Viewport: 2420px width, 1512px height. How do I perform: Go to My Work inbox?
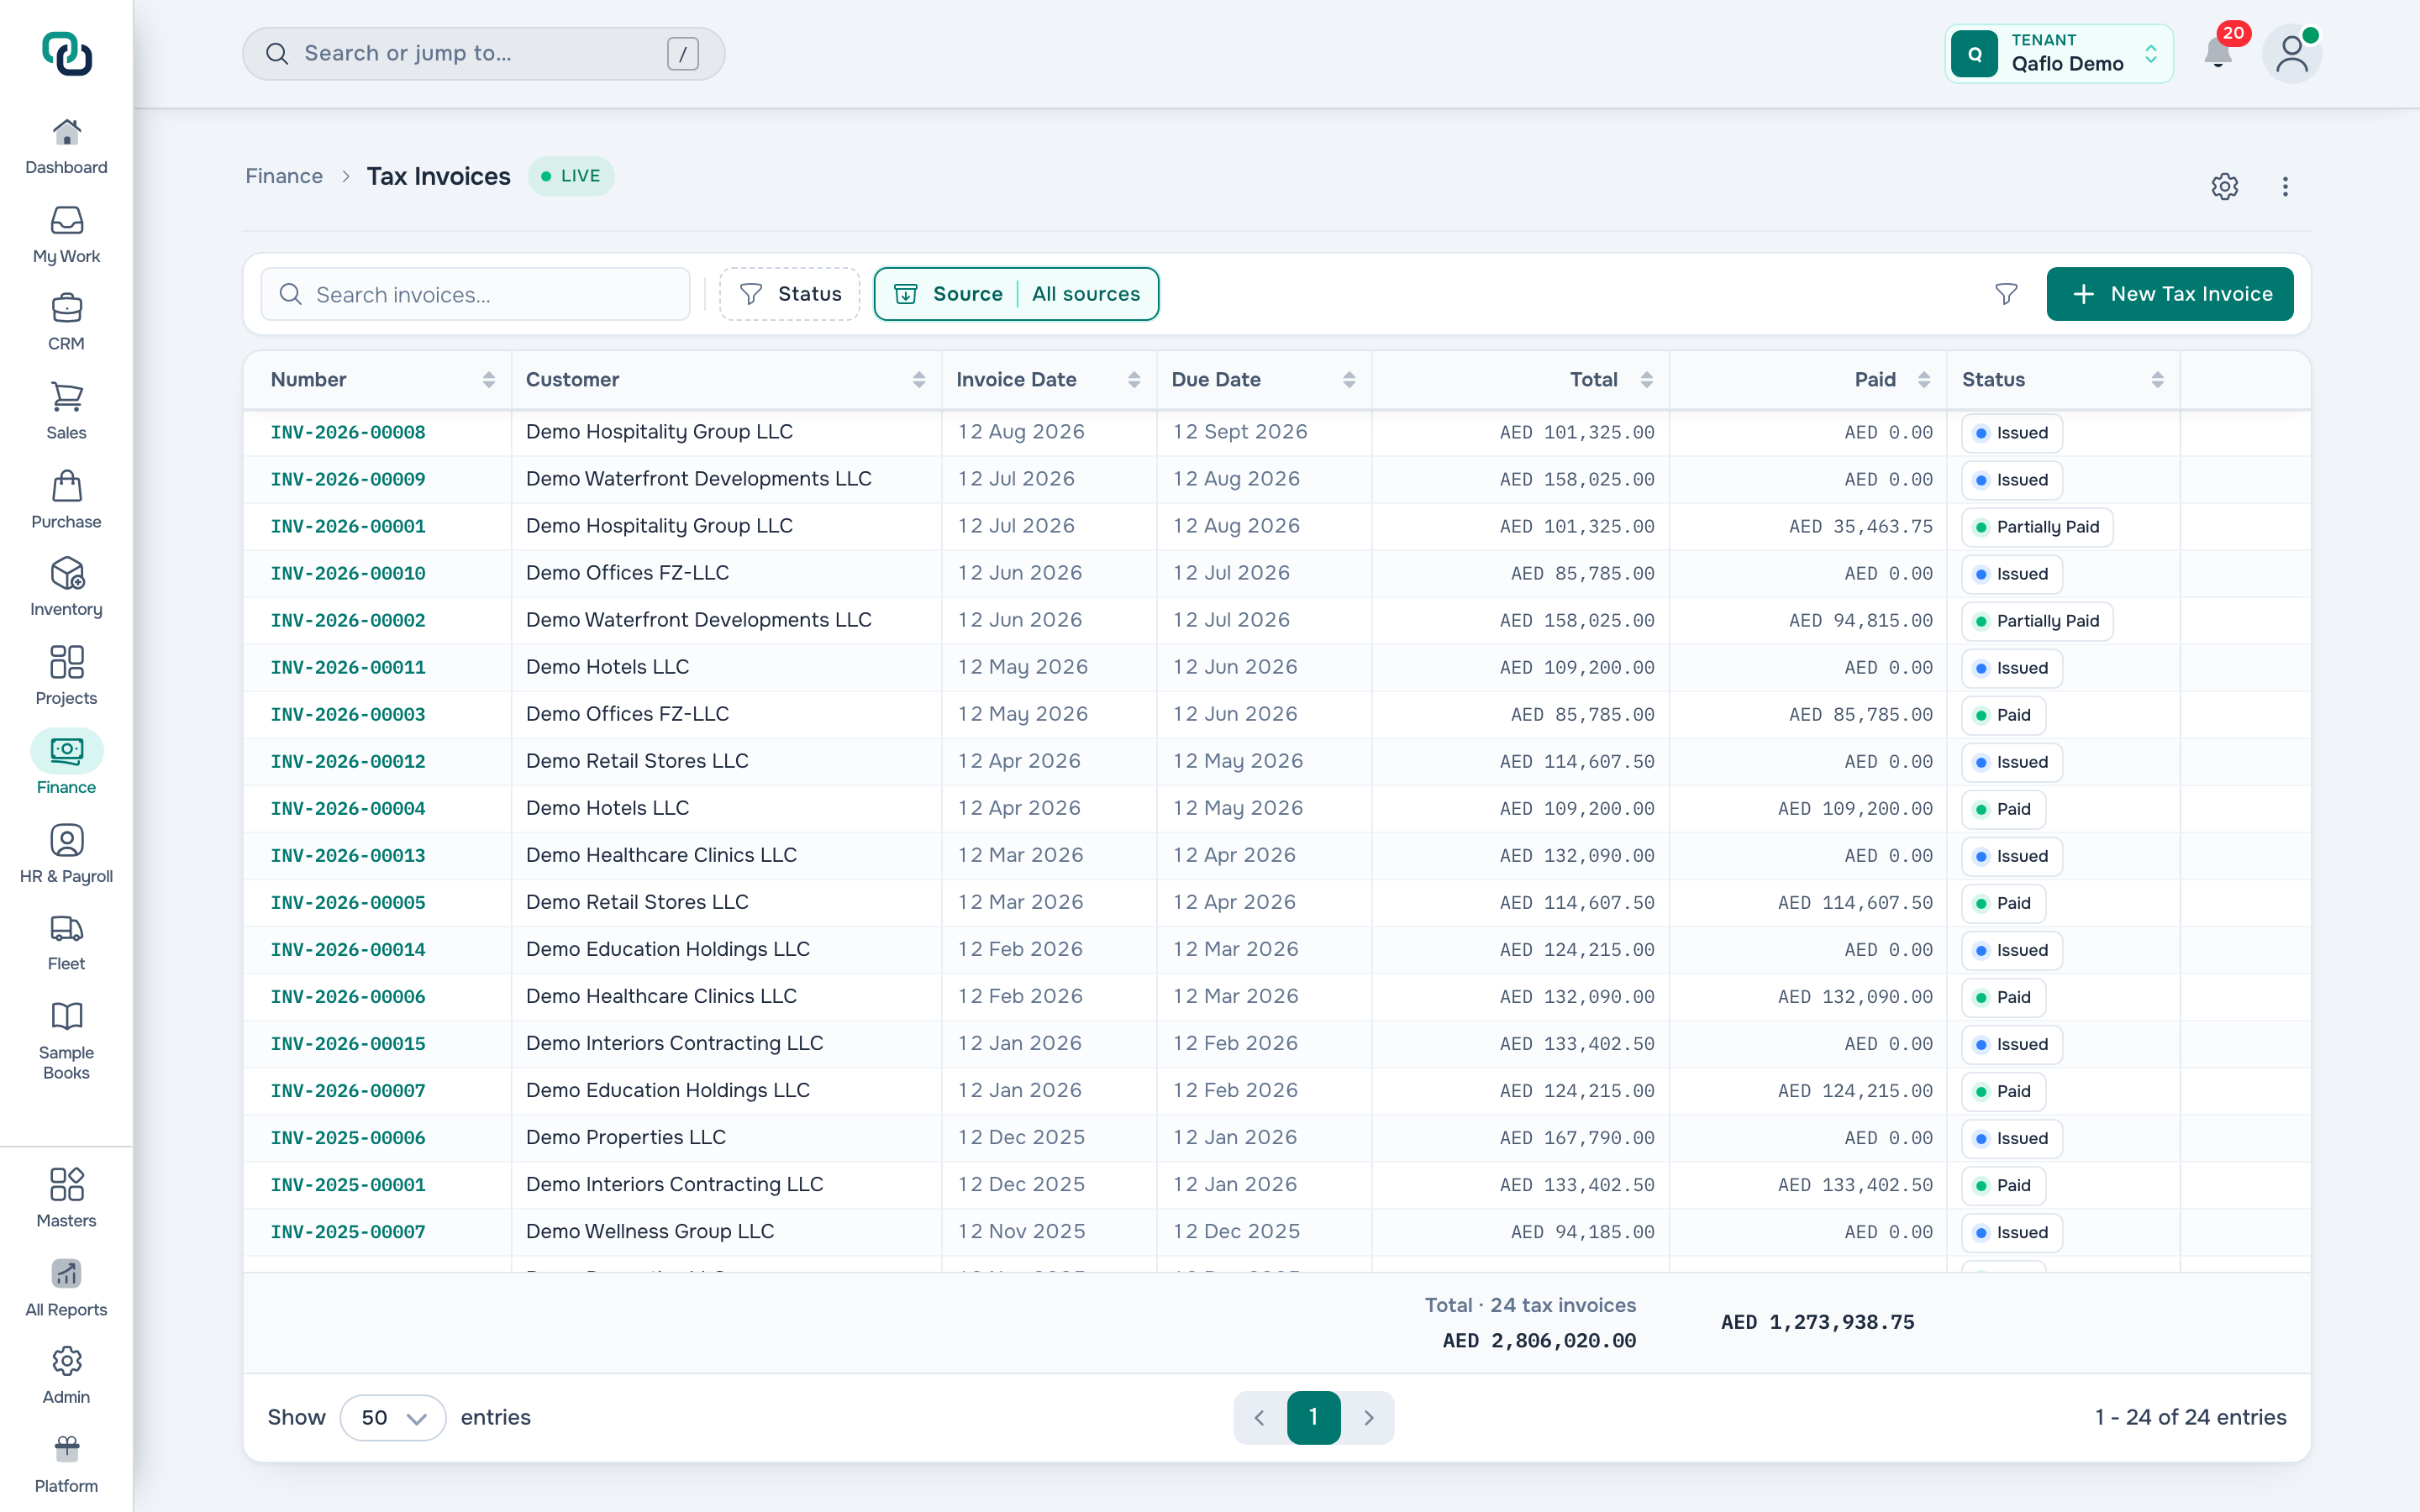66,235
